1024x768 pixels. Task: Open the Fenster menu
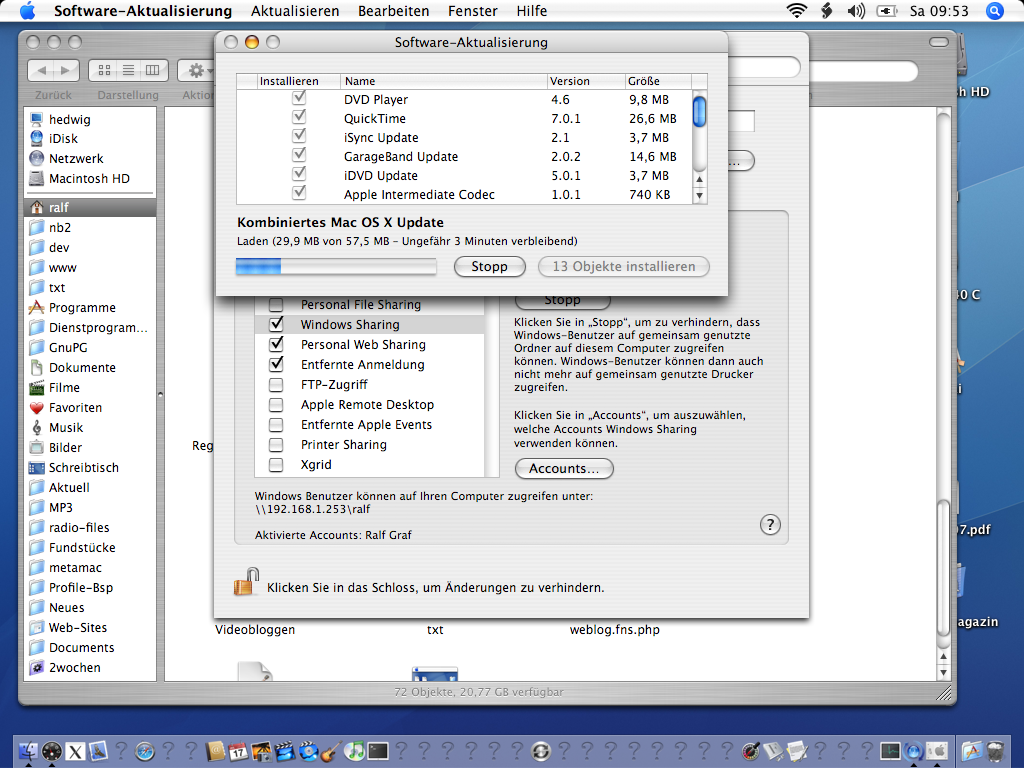[473, 11]
